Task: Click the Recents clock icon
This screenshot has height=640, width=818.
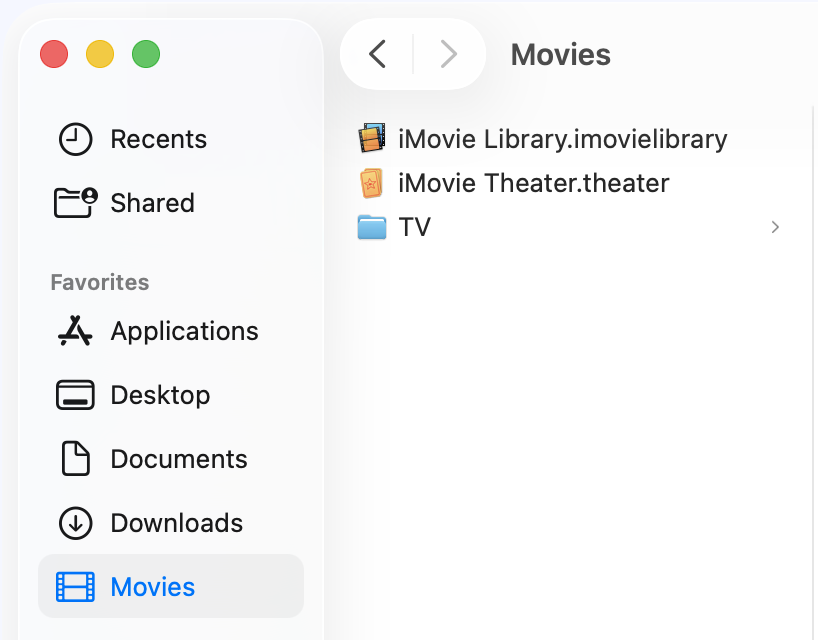Action: pos(75,139)
